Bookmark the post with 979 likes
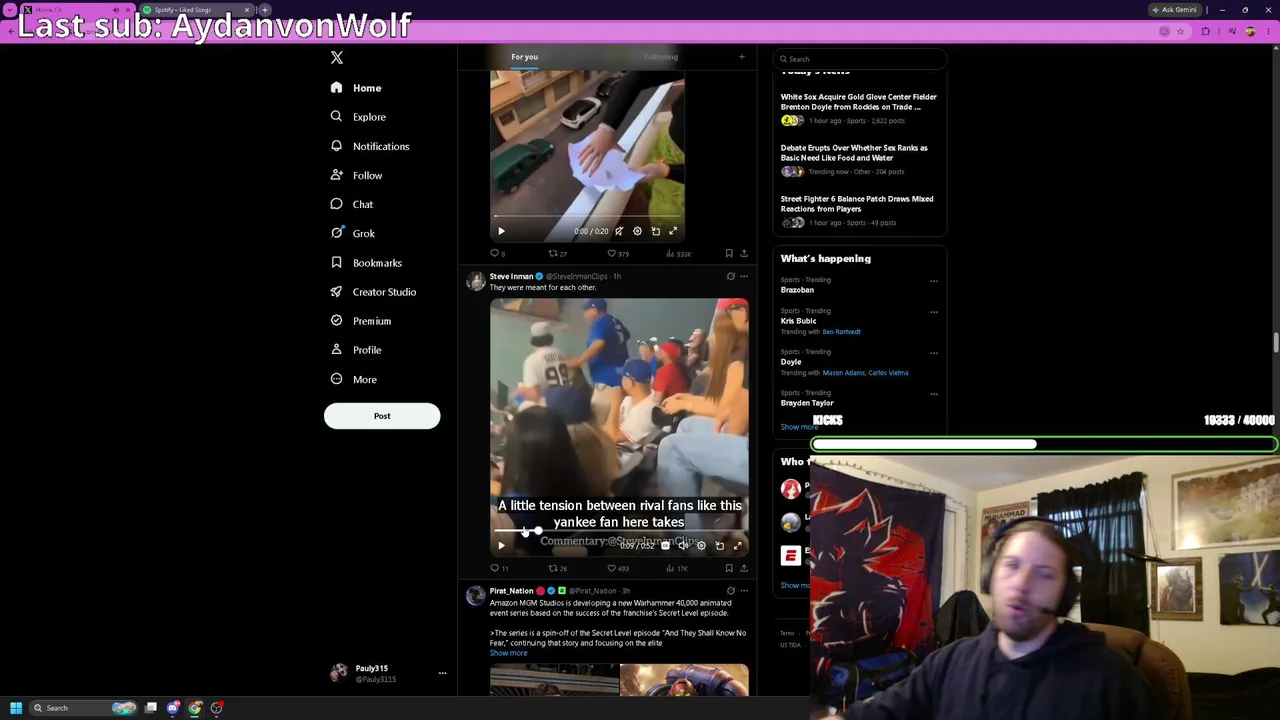The height and width of the screenshot is (720, 1280). (729, 254)
